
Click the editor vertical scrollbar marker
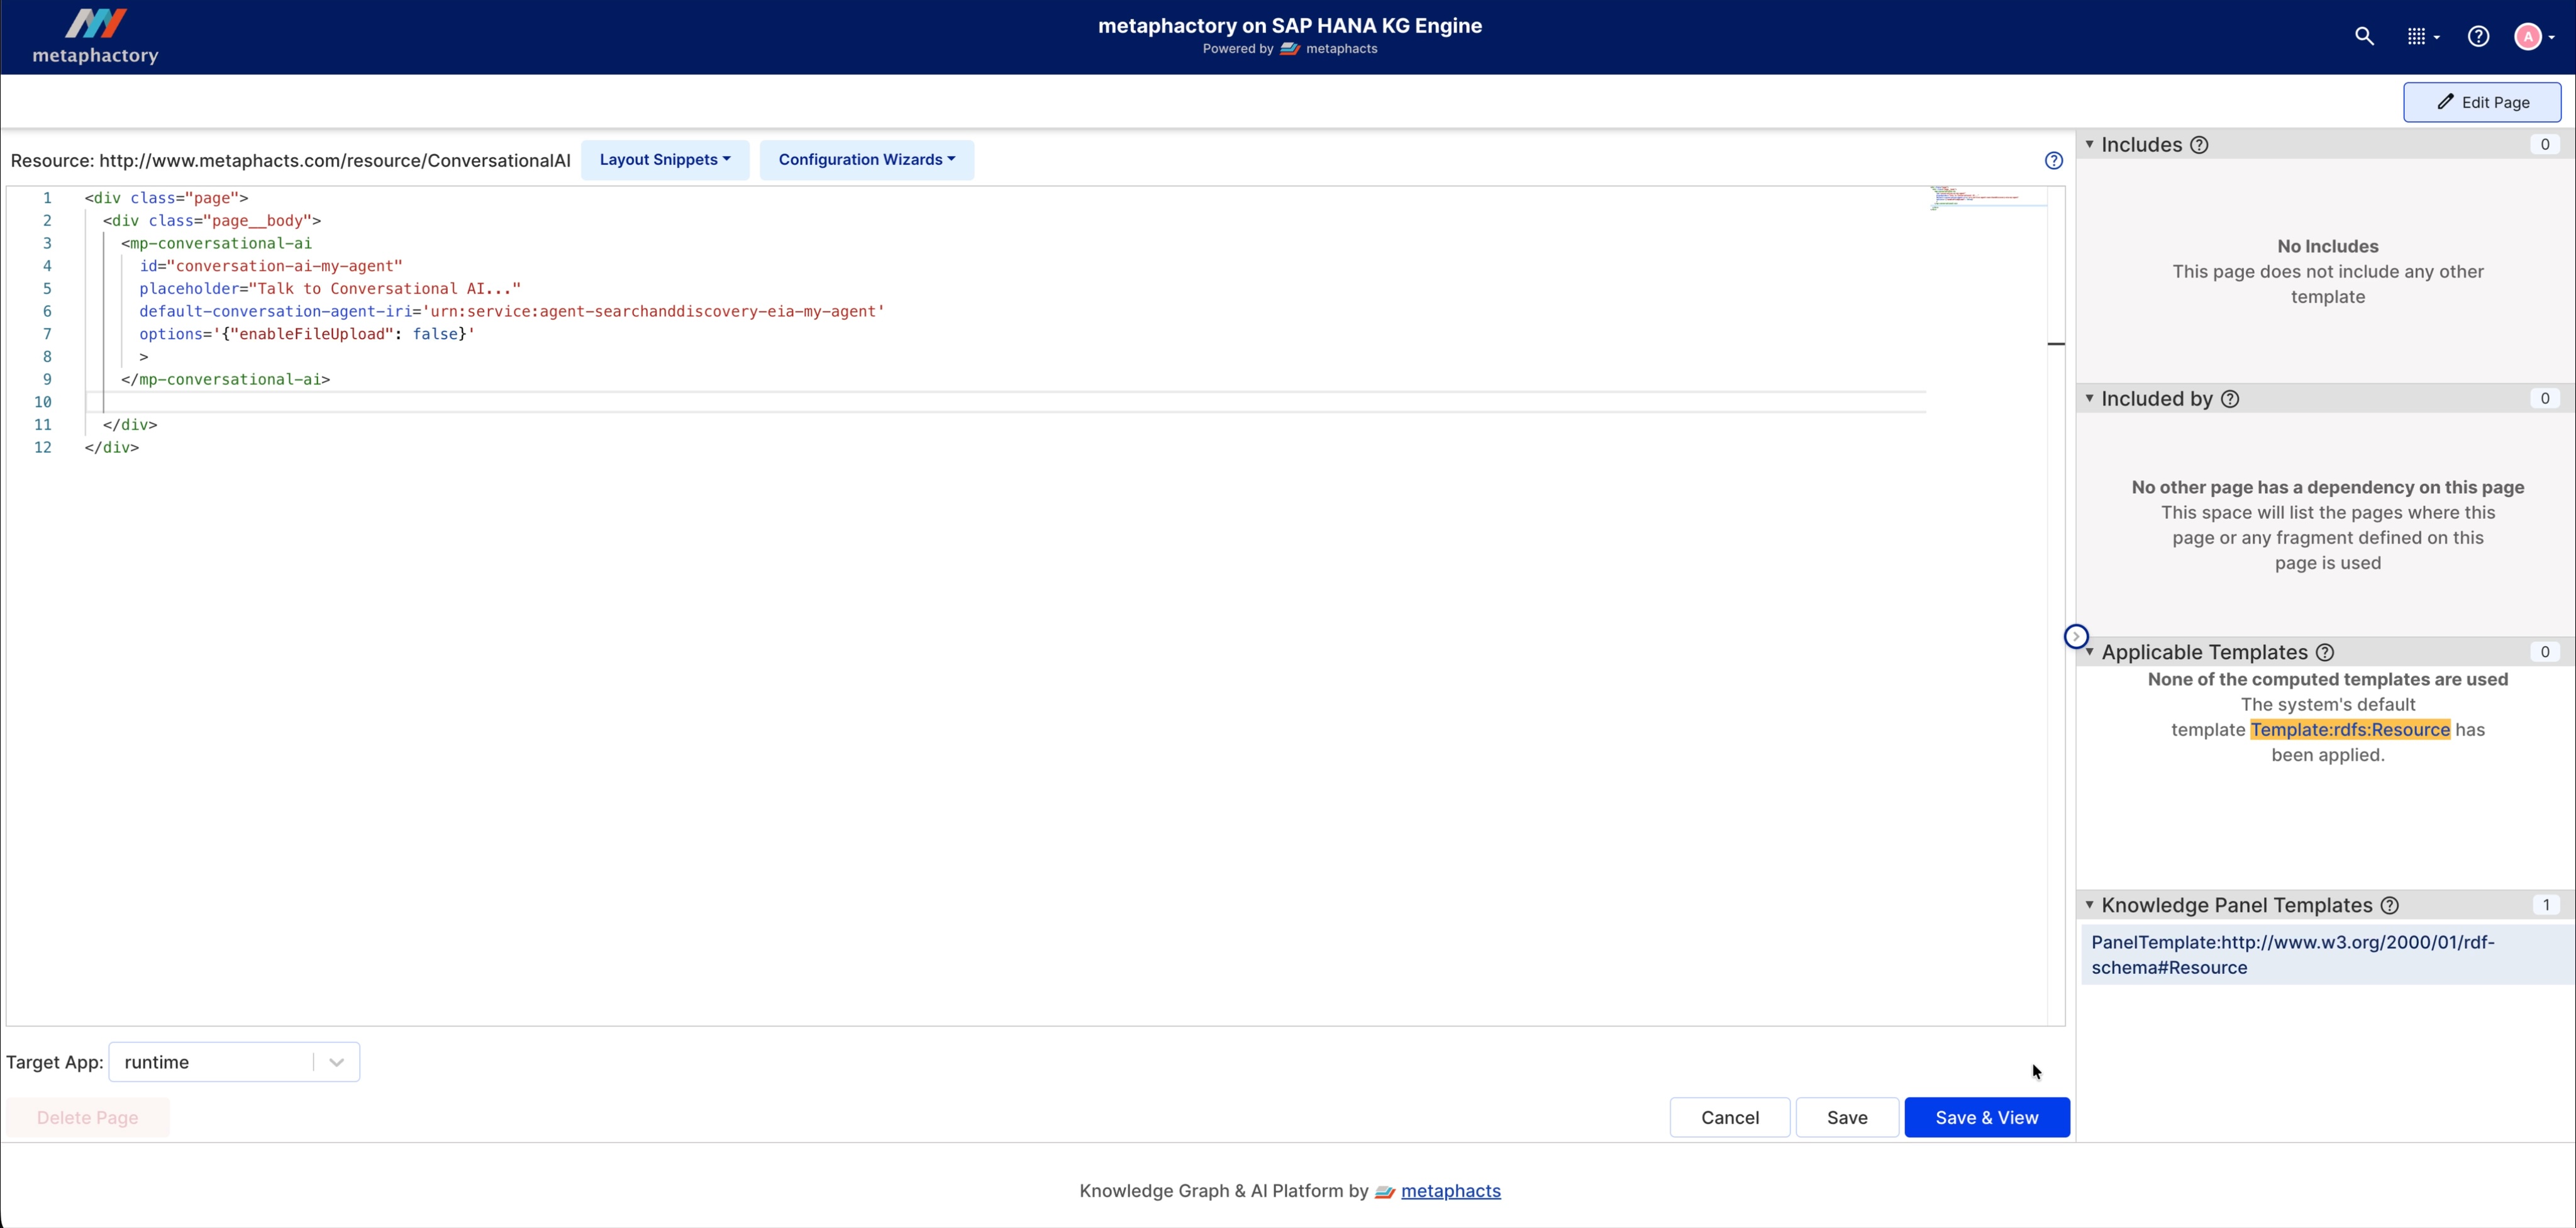(2056, 344)
